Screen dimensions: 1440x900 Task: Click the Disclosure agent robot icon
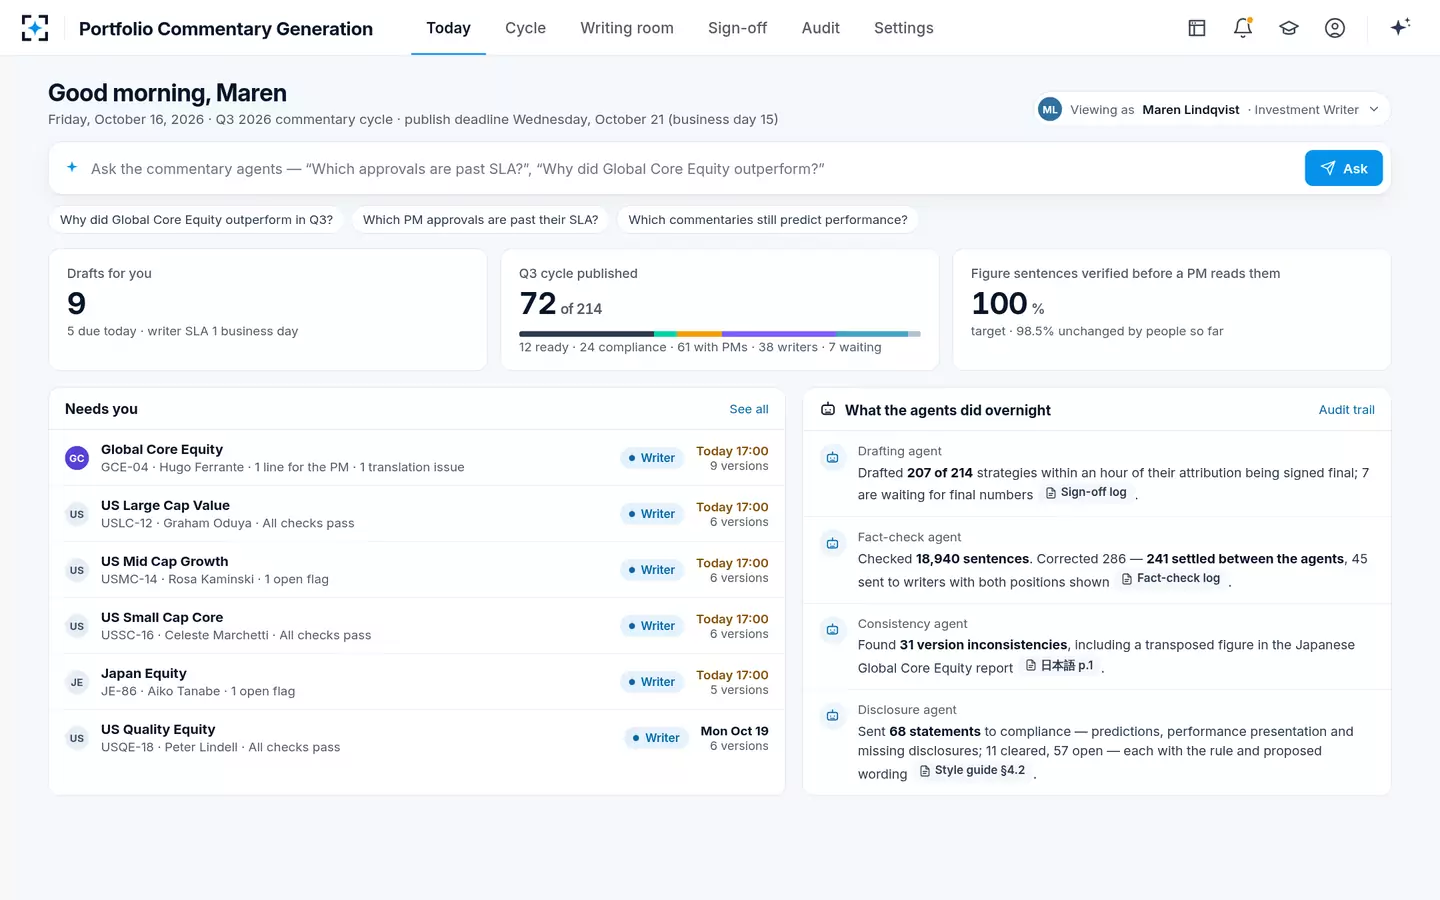832,716
